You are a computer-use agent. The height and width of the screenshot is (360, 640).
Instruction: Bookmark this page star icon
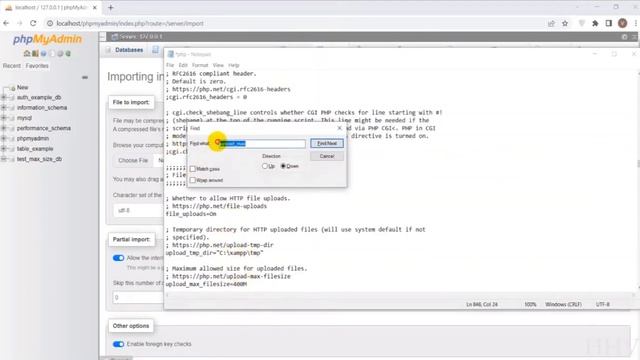[565, 23]
